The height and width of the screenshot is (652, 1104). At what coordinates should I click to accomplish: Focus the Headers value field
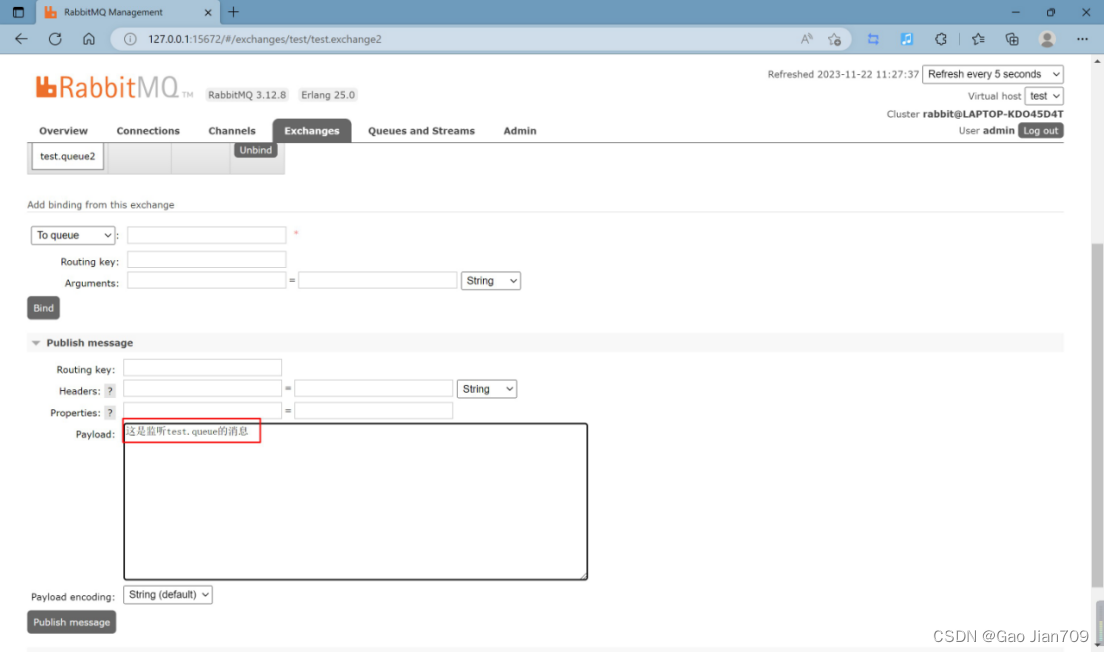pyautogui.click(x=373, y=389)
